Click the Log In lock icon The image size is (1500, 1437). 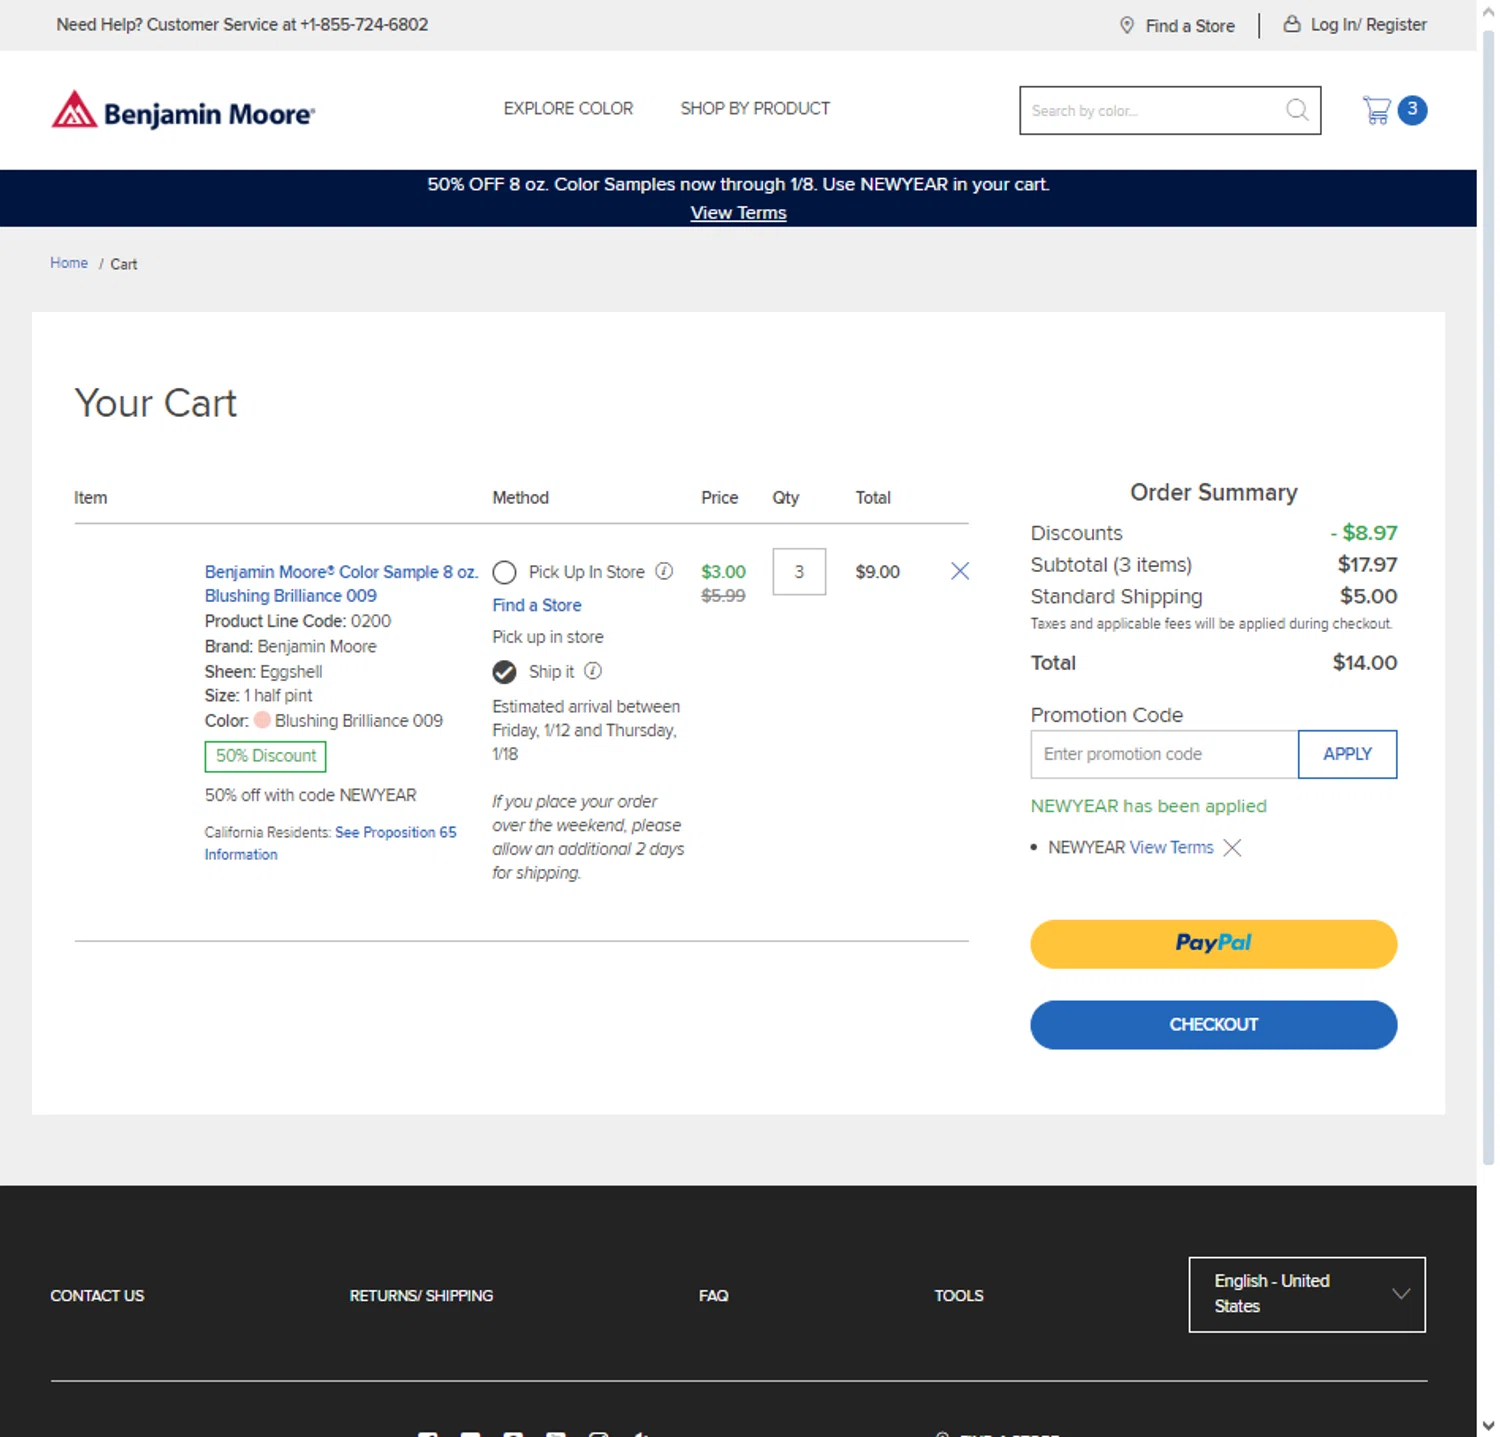(x=1292, y=24)
